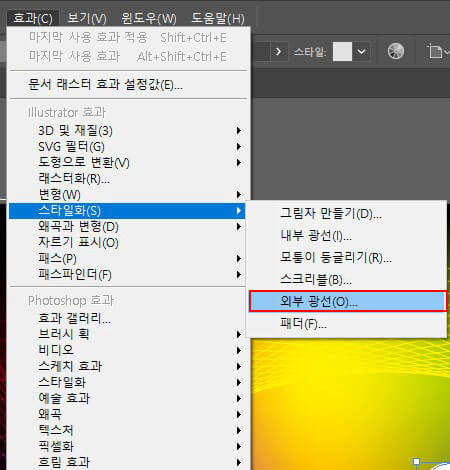Image resolution: width=450 pixels, height=470 pixels.
Task: Choose 자르기 표시(O) effect
Action: pos(128,243)
